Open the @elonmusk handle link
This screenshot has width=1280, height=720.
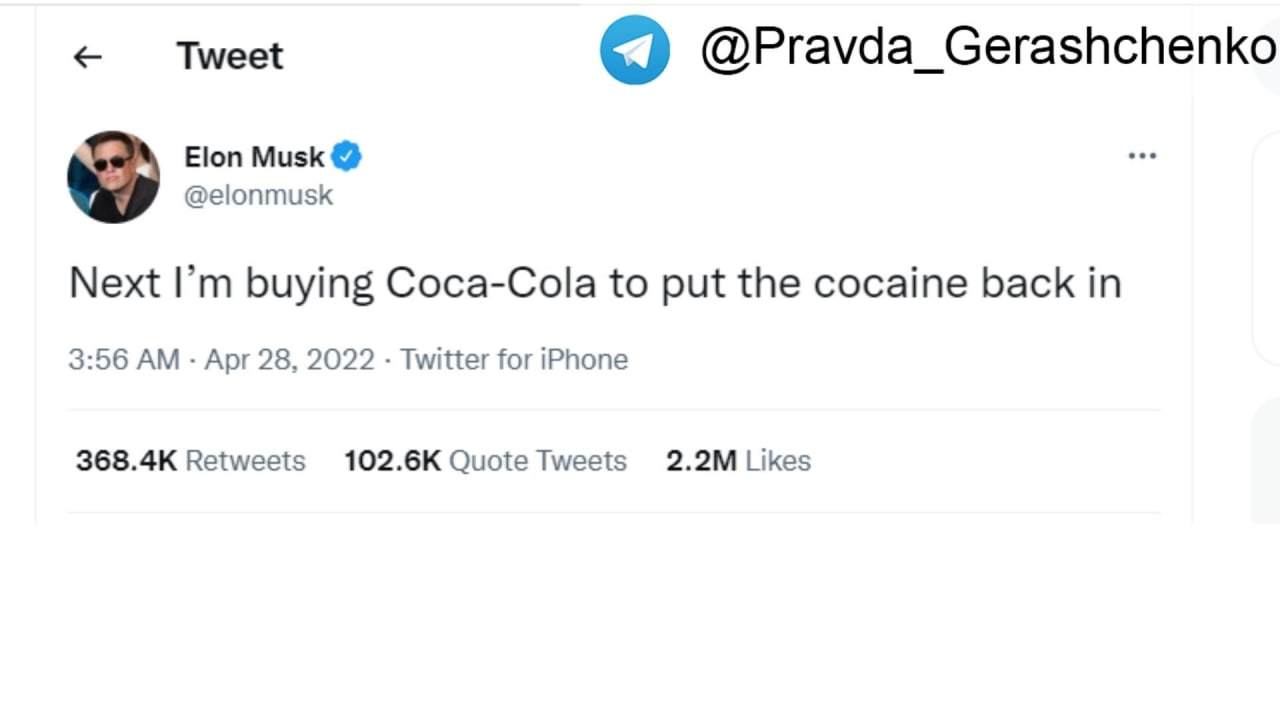click(258, 195)
